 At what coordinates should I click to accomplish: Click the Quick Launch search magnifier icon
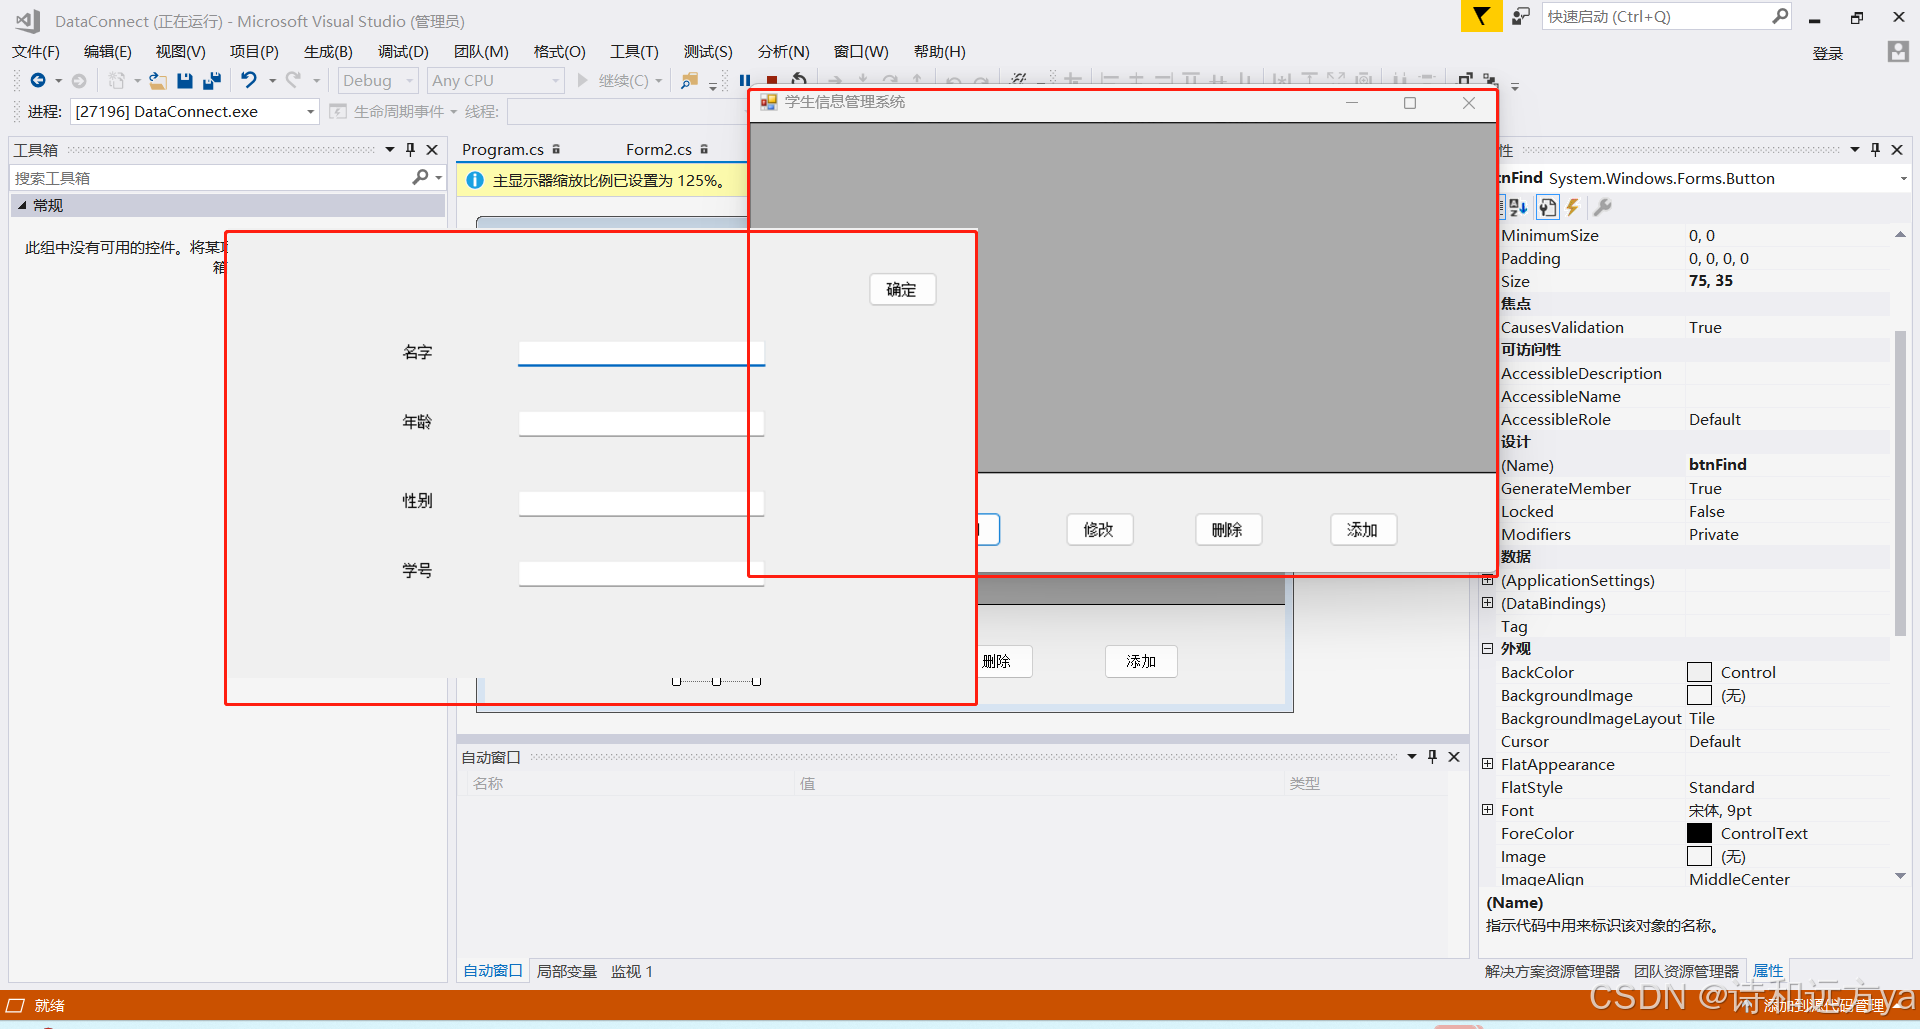pos(1780,16)
